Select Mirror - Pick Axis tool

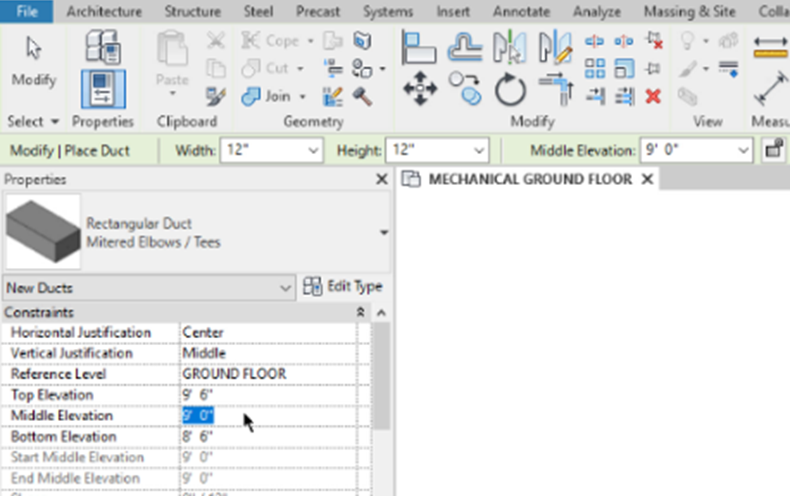[509, 48]
